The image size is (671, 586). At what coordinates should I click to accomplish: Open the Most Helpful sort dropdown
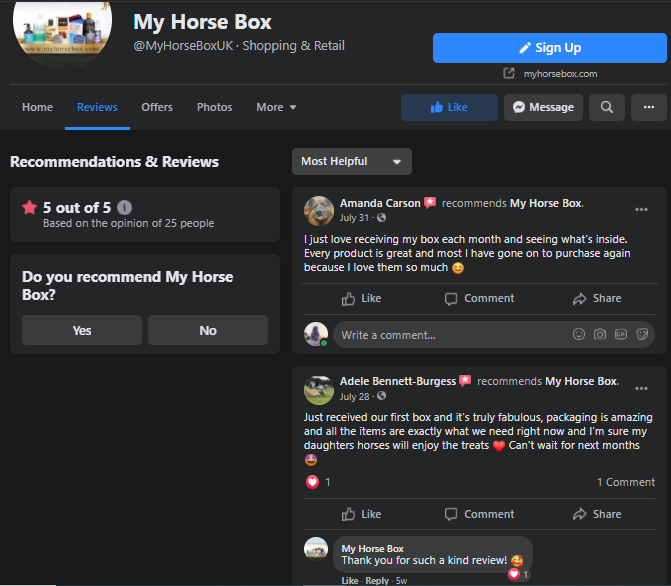tap(352, 161)
